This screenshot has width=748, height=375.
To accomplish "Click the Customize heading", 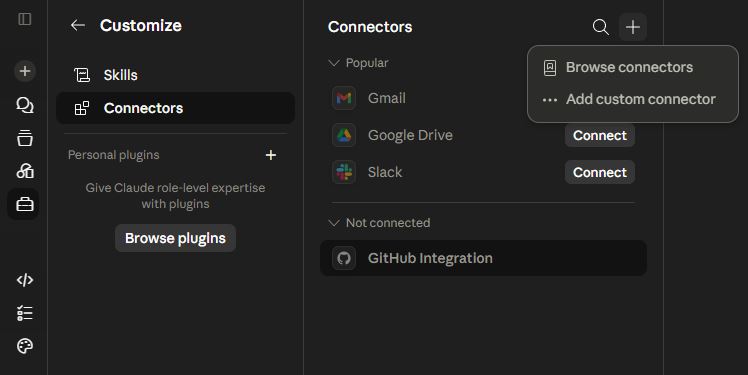I will pyautogui.click(x=141, y=25).
